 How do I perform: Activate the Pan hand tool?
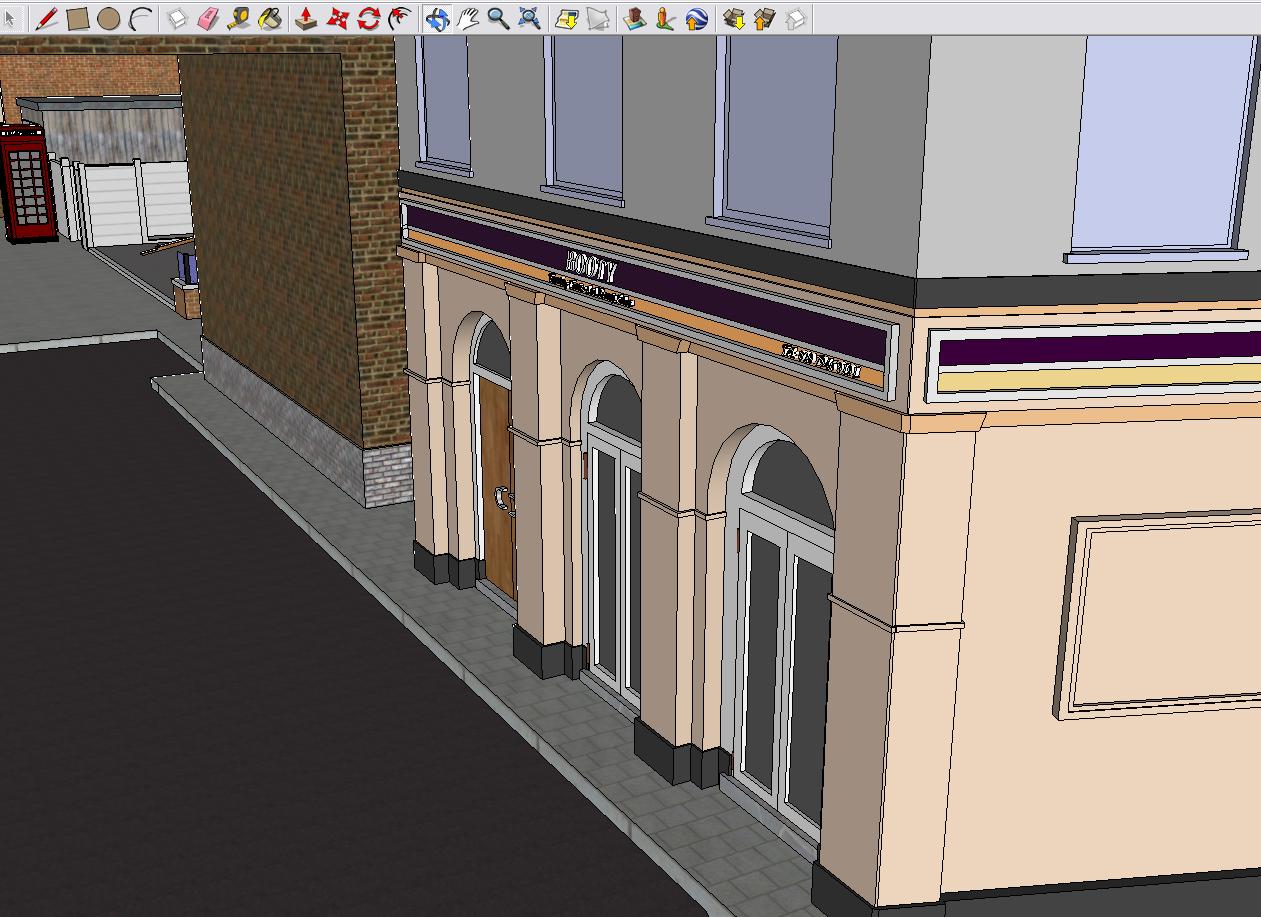click(467, 18)
